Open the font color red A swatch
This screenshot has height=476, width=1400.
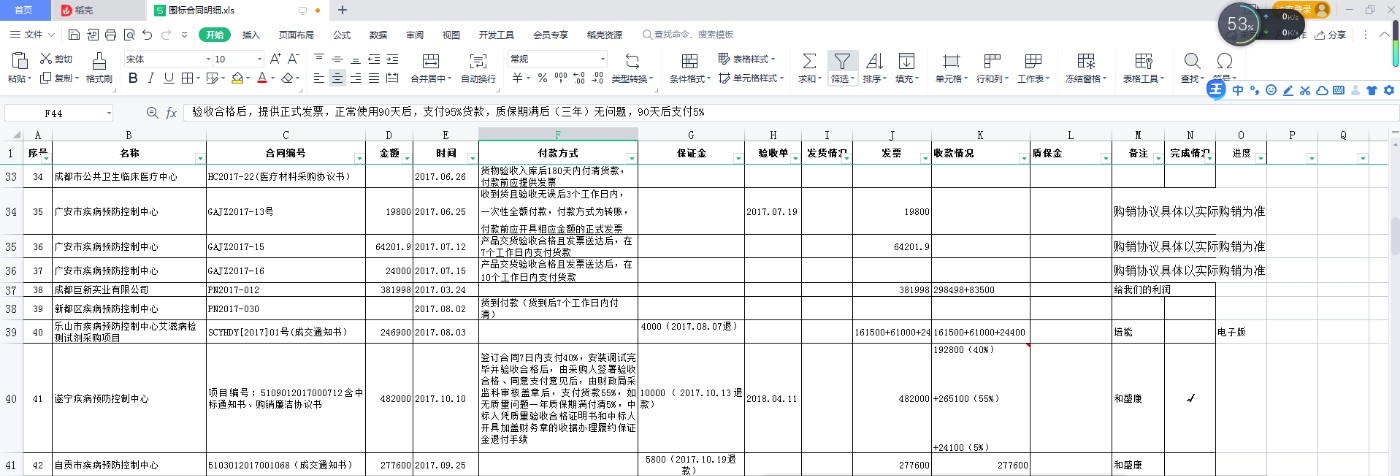point(261,78)
